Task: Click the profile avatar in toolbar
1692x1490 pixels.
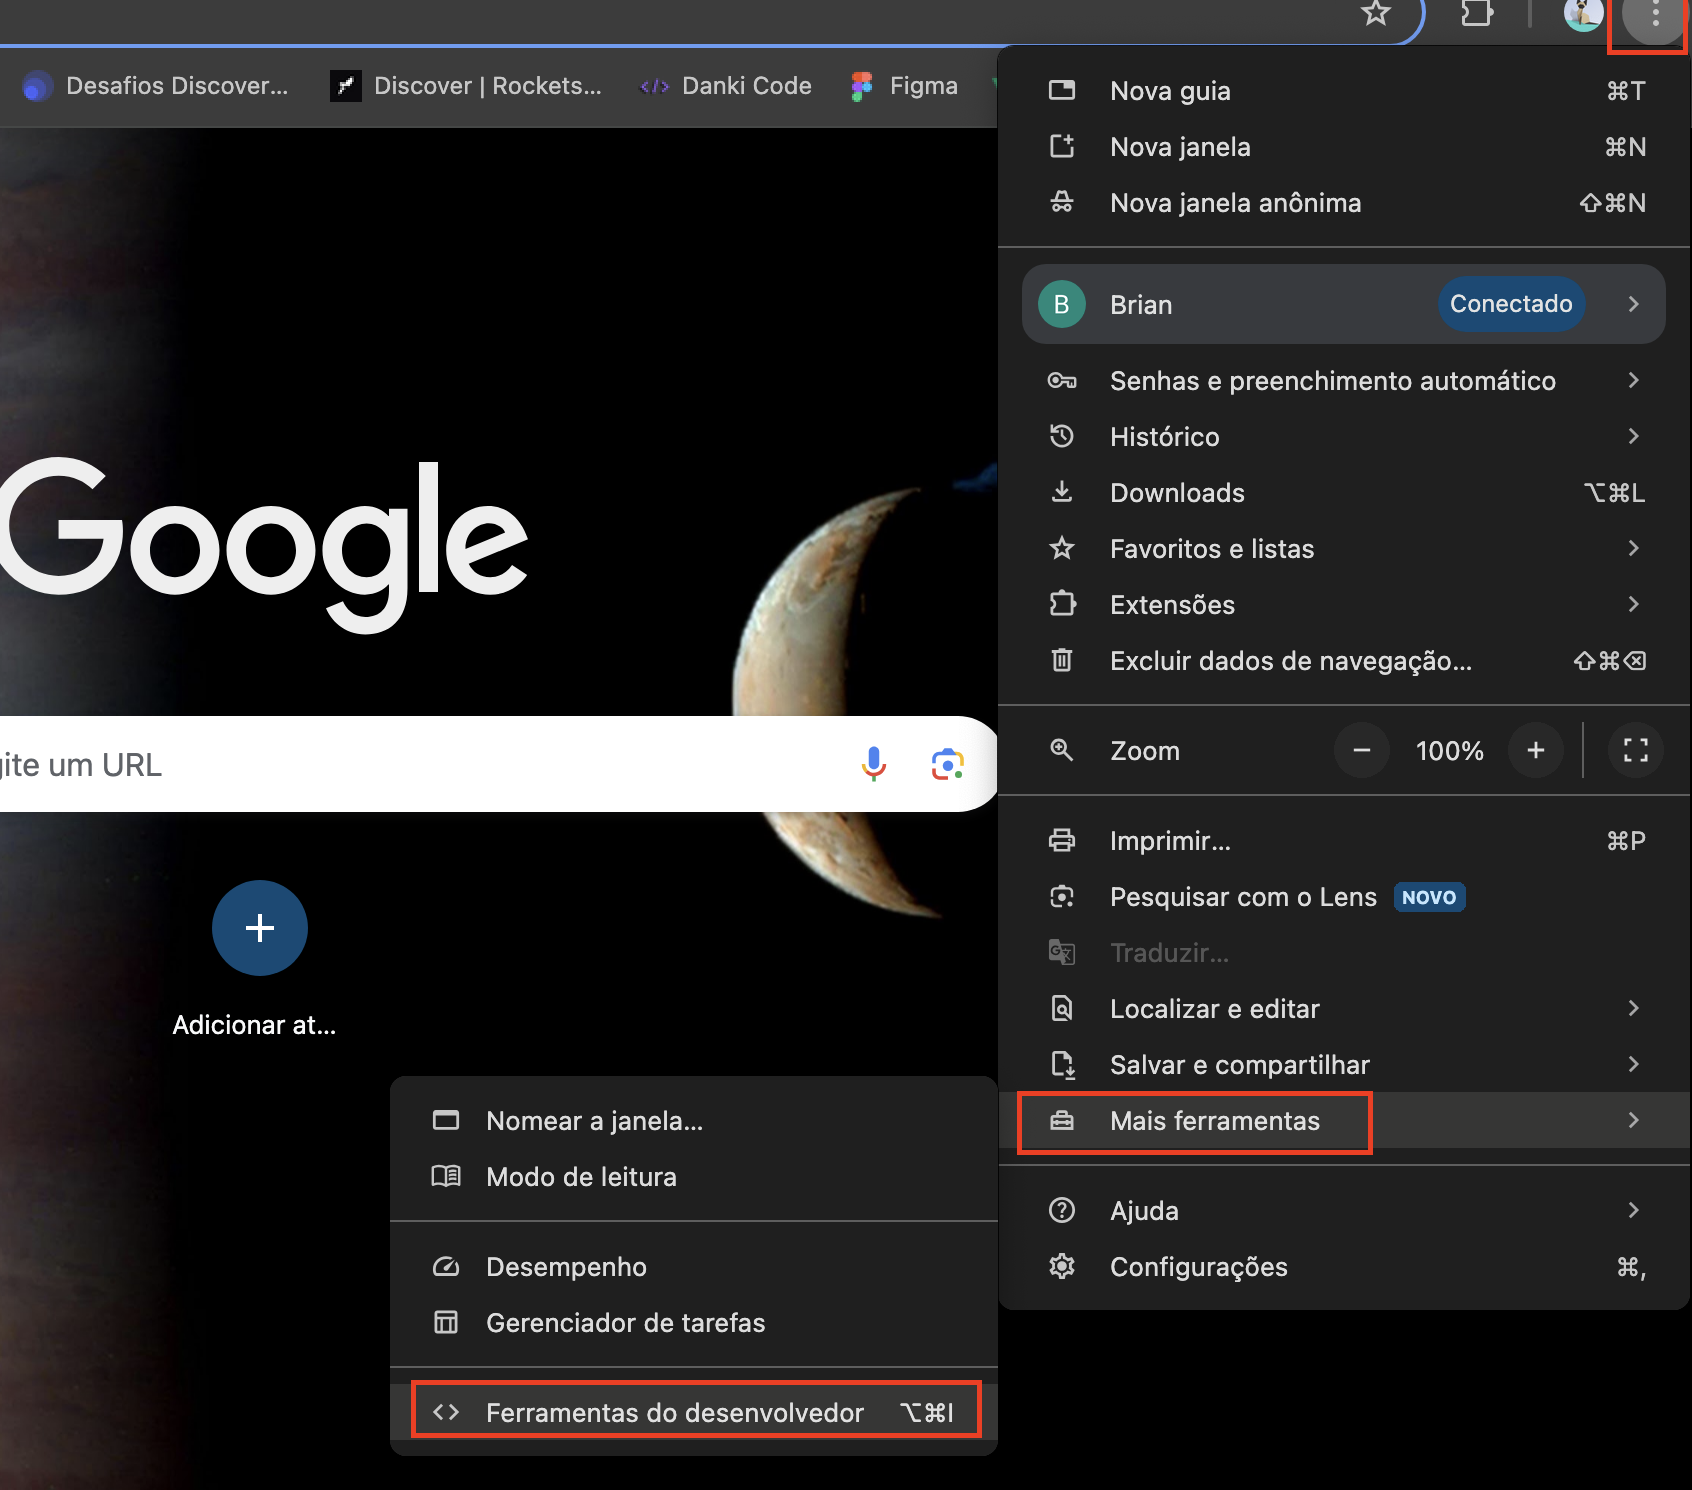Action: pos(1582,14)
